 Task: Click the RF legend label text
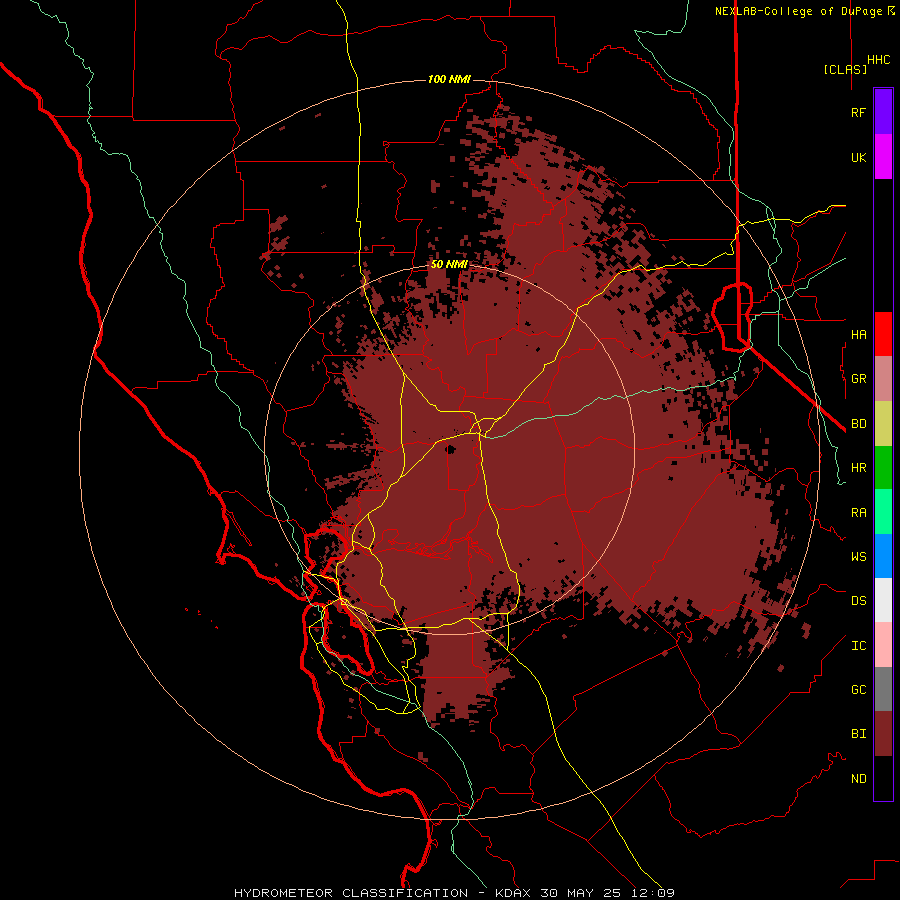coord(859,112)
